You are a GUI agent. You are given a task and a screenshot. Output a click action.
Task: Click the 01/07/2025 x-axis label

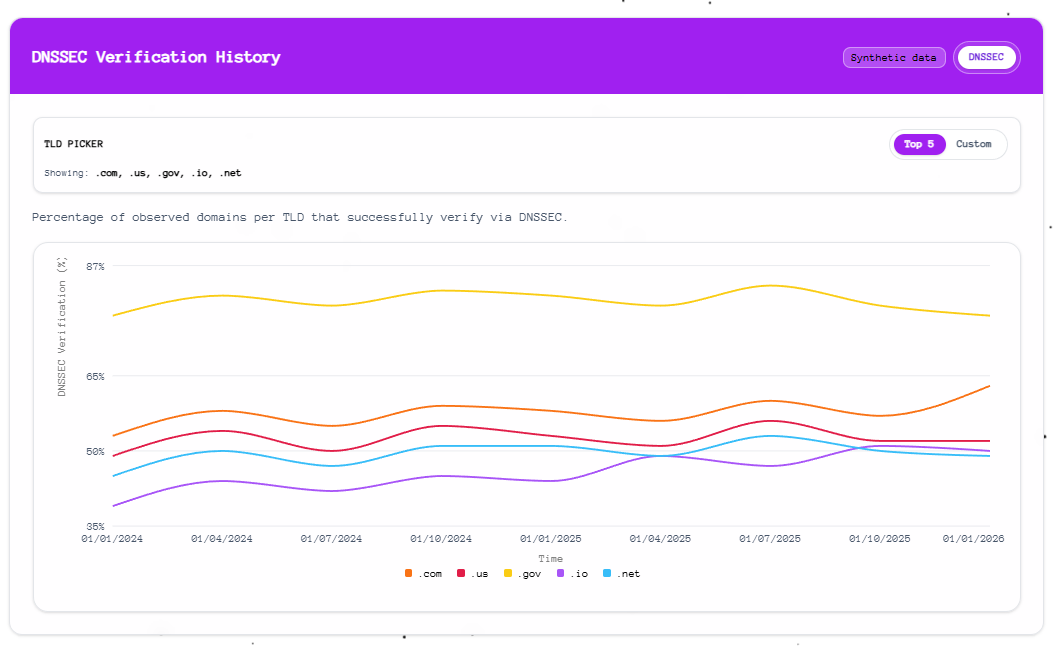pyautogui.click(x=770, y=538)
